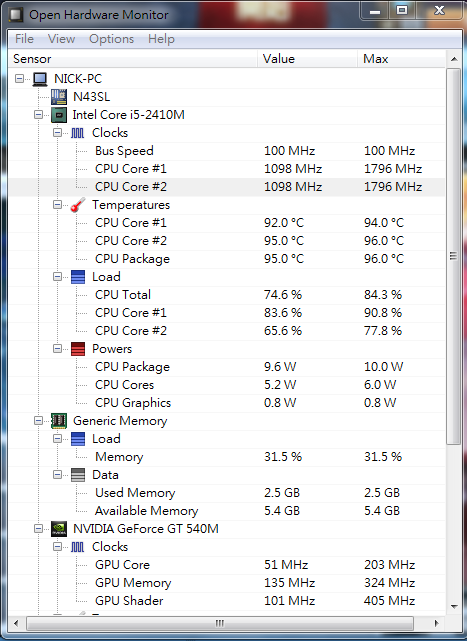
Task: Select the NVIDIA GeForce GT 540M logo icon
Action: pyautogui.click(x=59, y=529)
